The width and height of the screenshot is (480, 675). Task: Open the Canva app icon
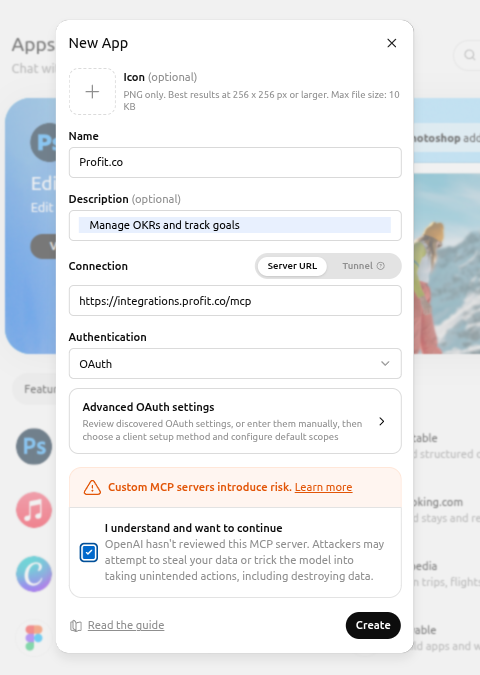click(34, 574)
